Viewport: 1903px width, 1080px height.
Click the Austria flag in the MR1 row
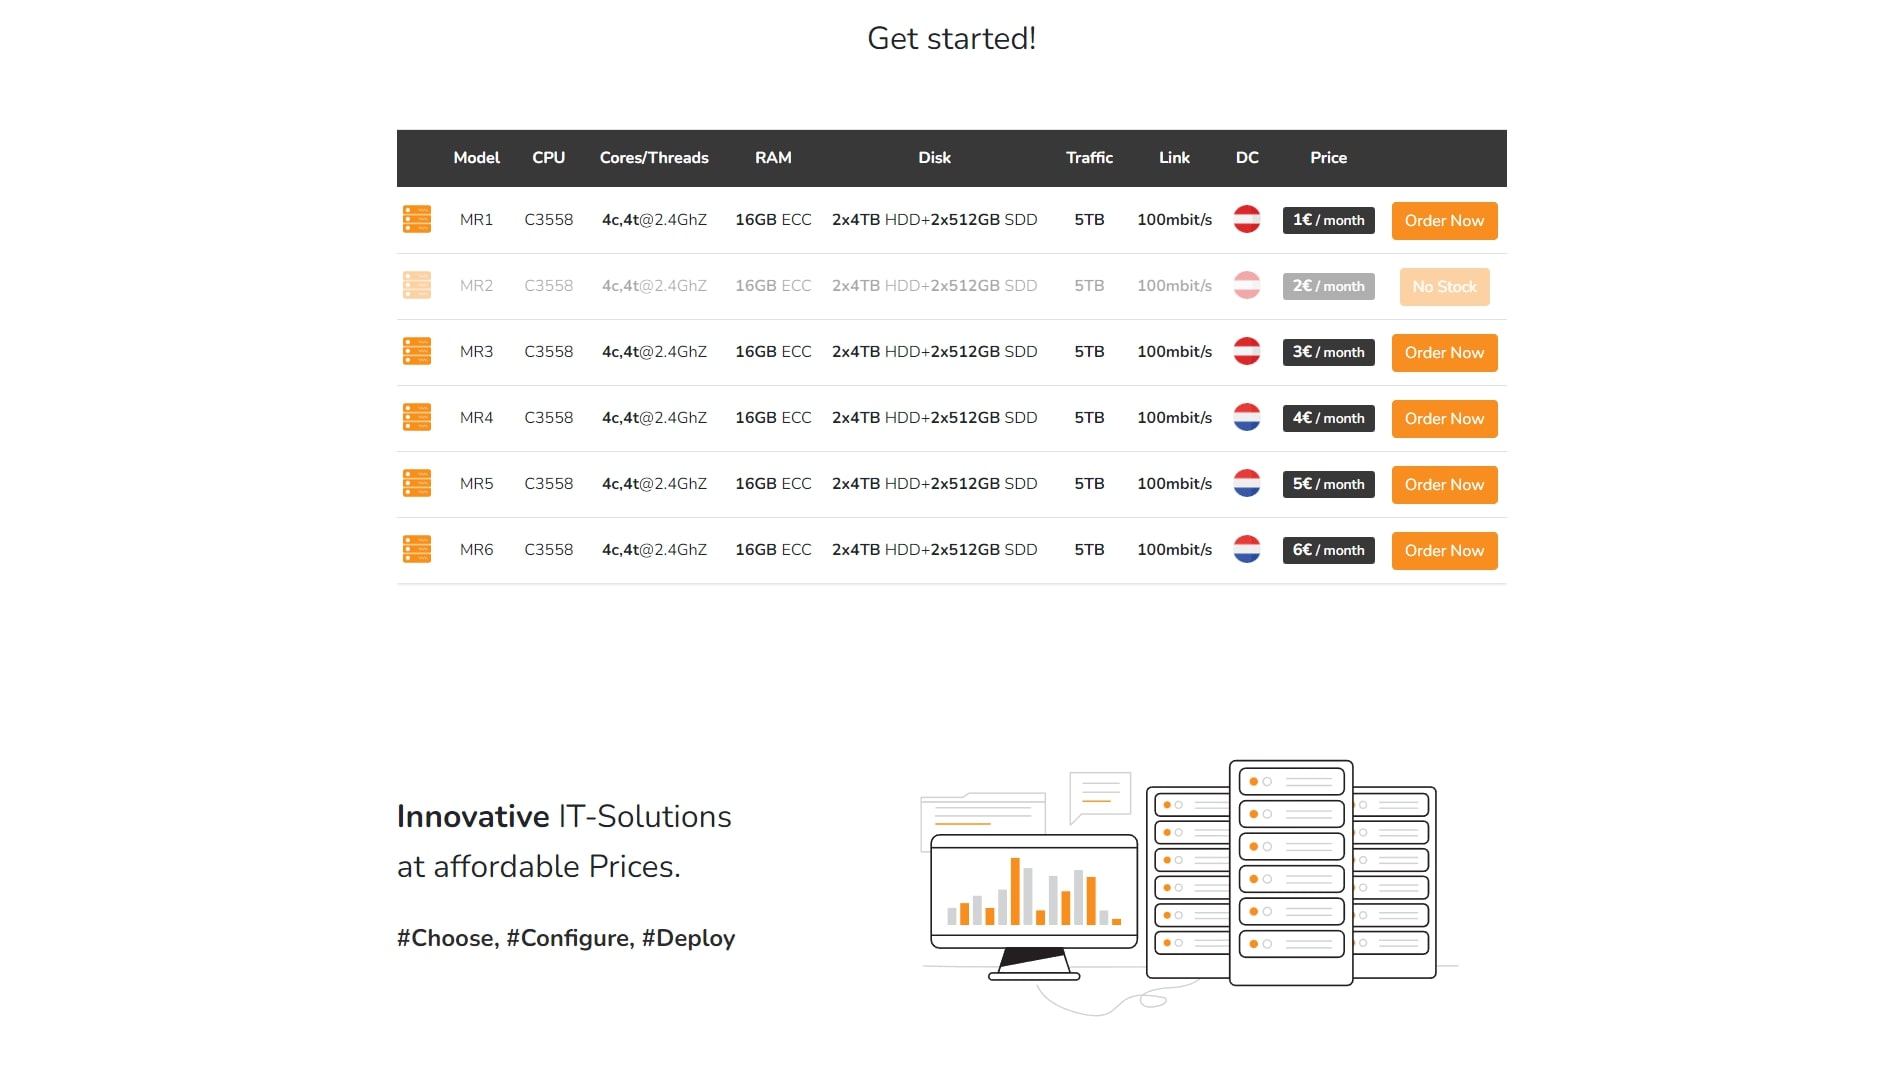click(x=1246, y=219)
